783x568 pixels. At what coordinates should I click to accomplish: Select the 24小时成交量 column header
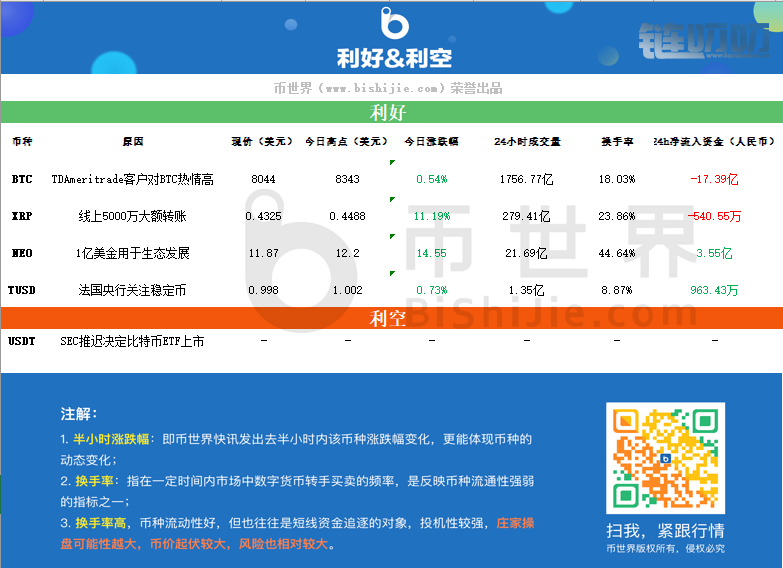pos(527,141)
